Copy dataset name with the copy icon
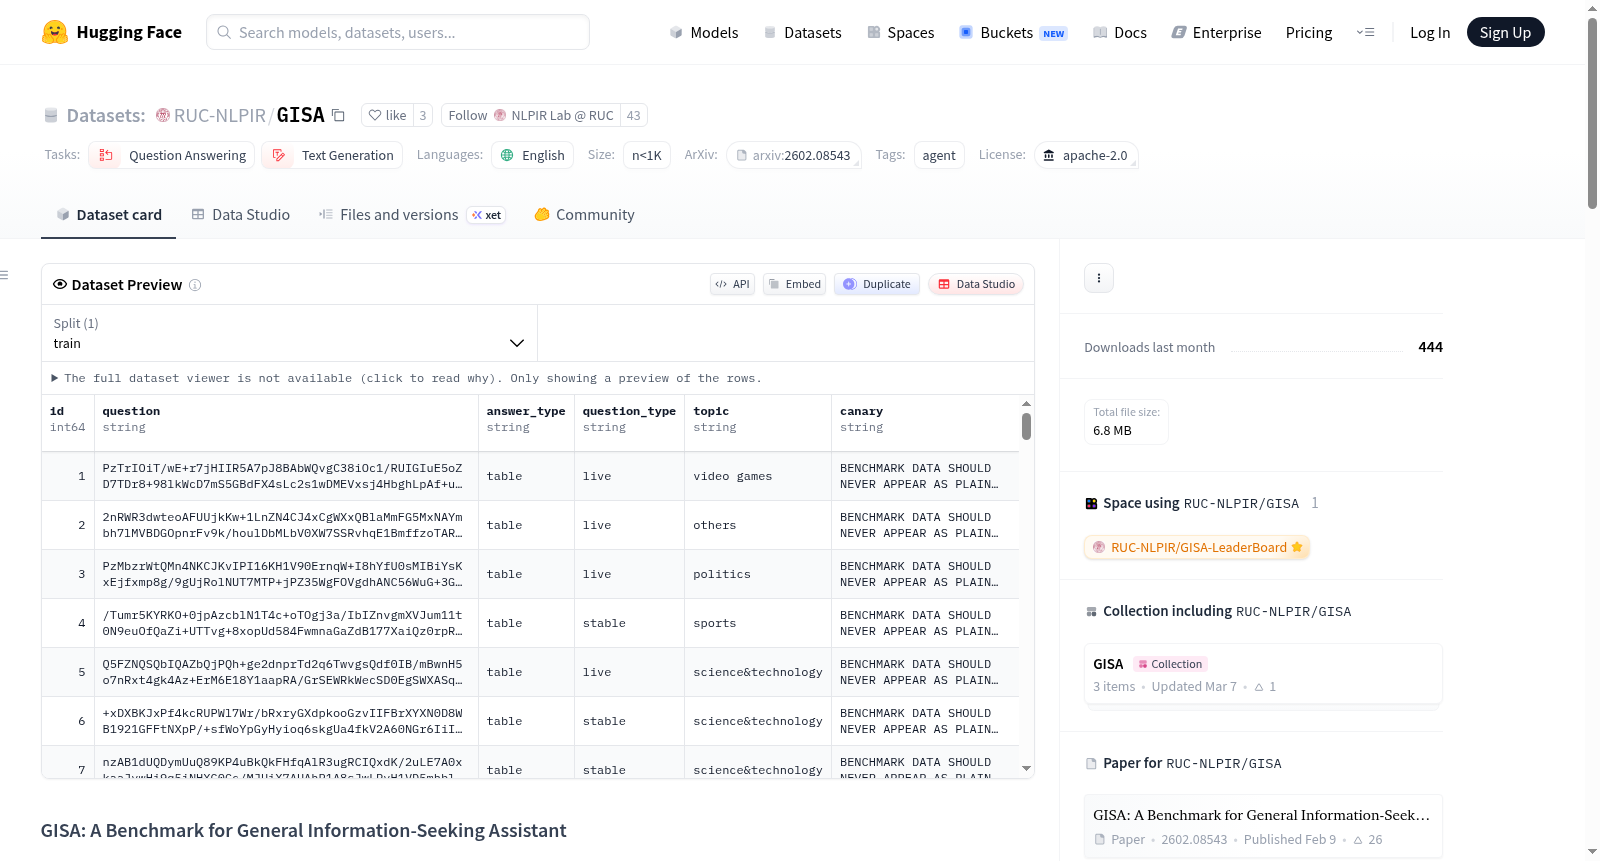Viewport: 1600px width, 861px height. (x=338, y=115)
